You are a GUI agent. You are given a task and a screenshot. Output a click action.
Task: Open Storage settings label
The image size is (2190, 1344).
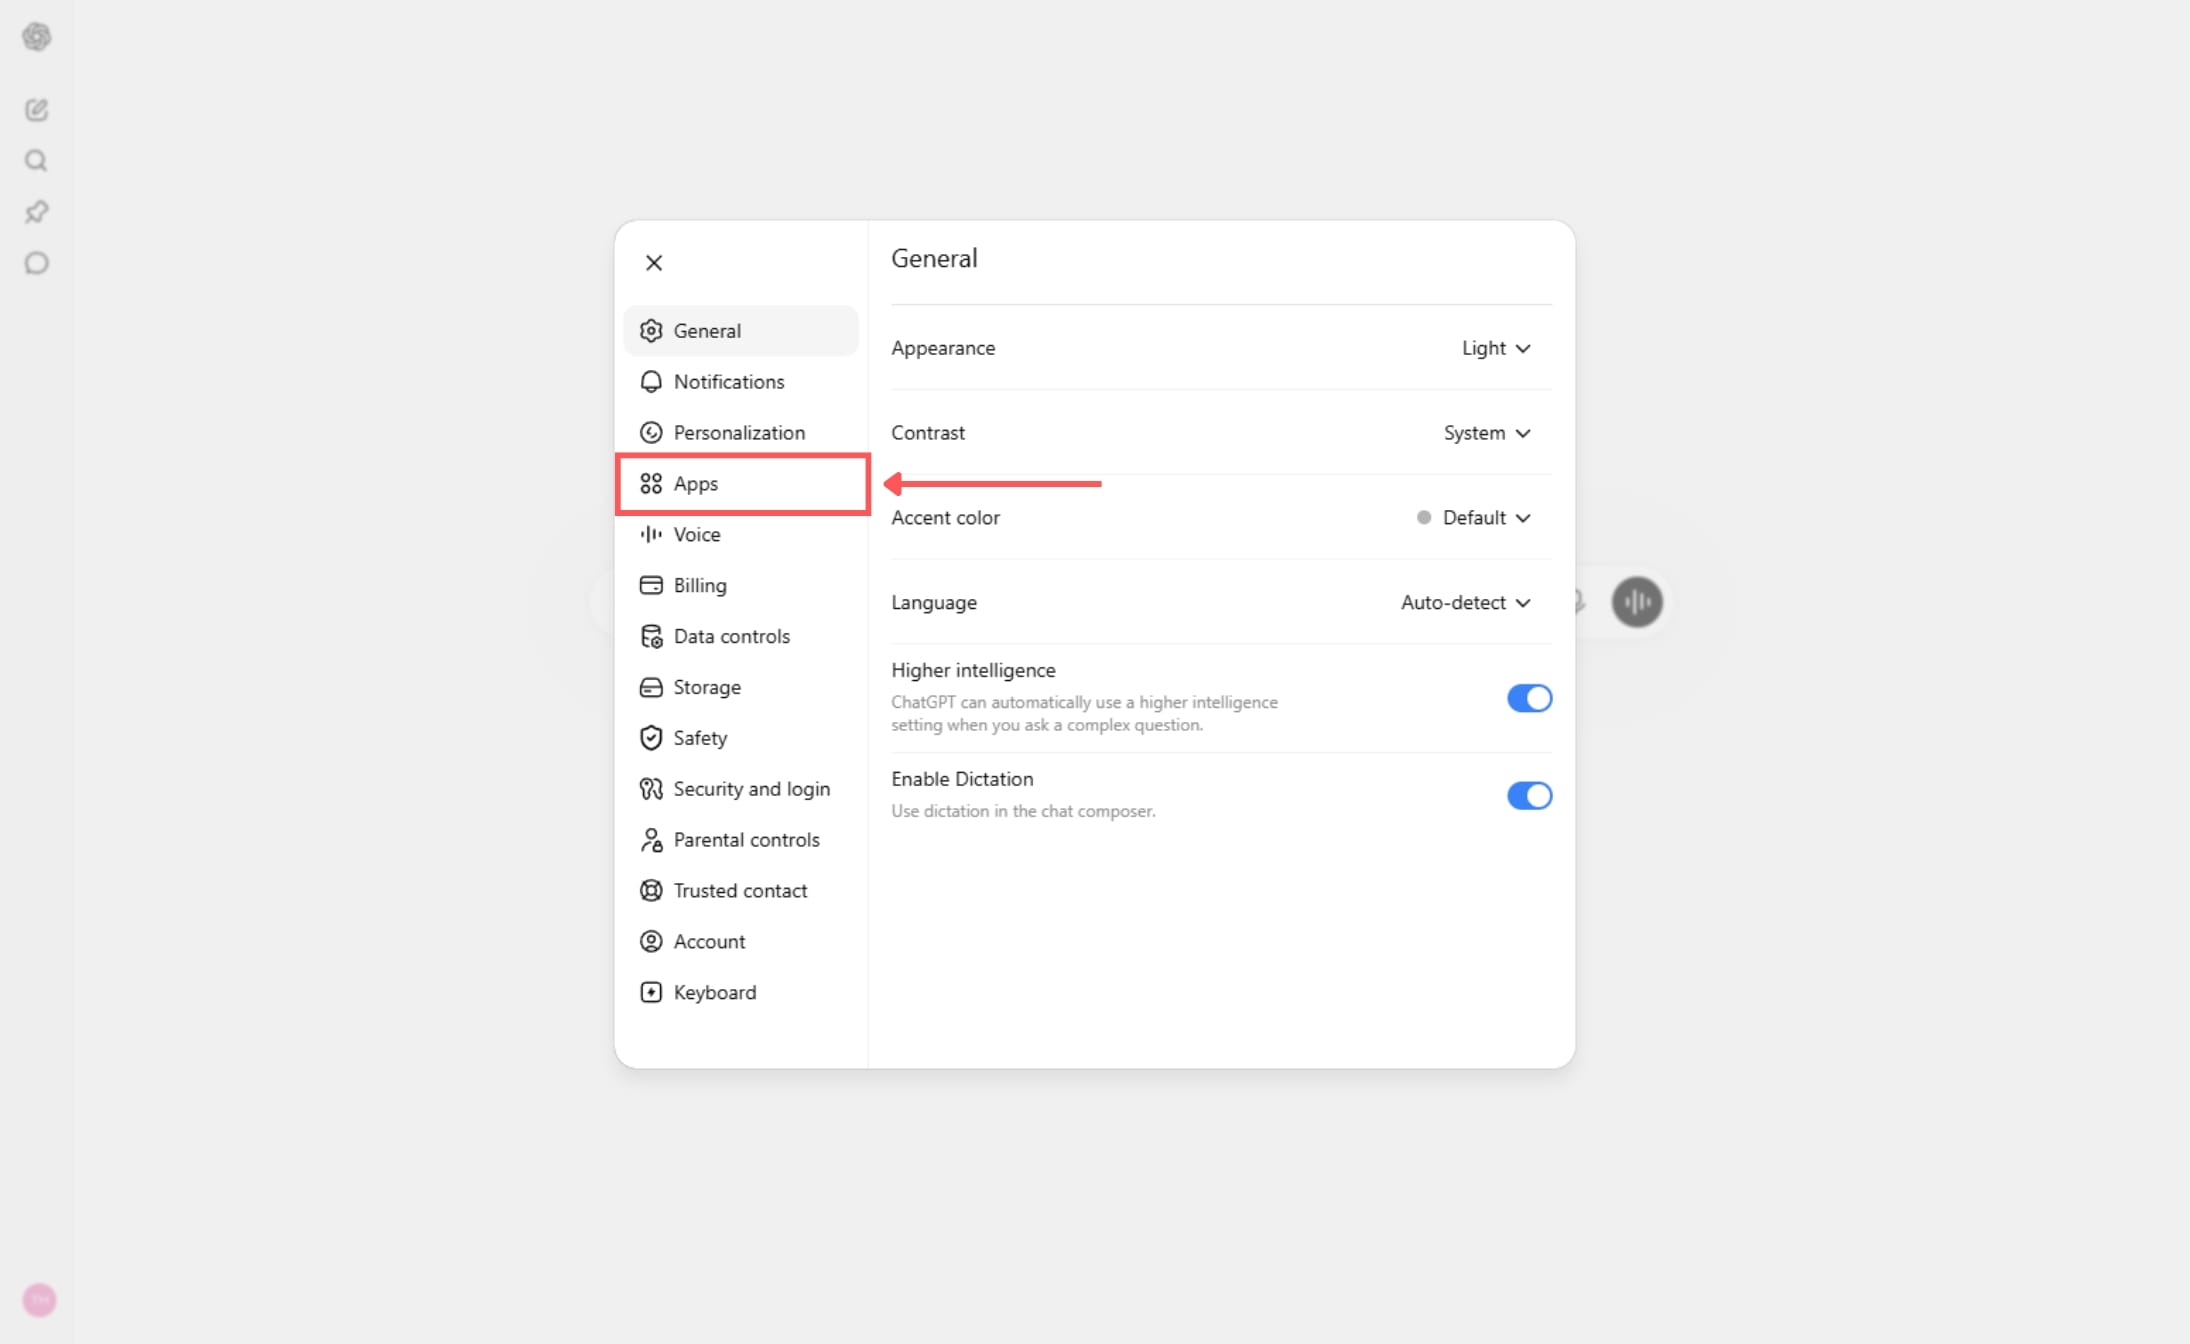(707, 687)
